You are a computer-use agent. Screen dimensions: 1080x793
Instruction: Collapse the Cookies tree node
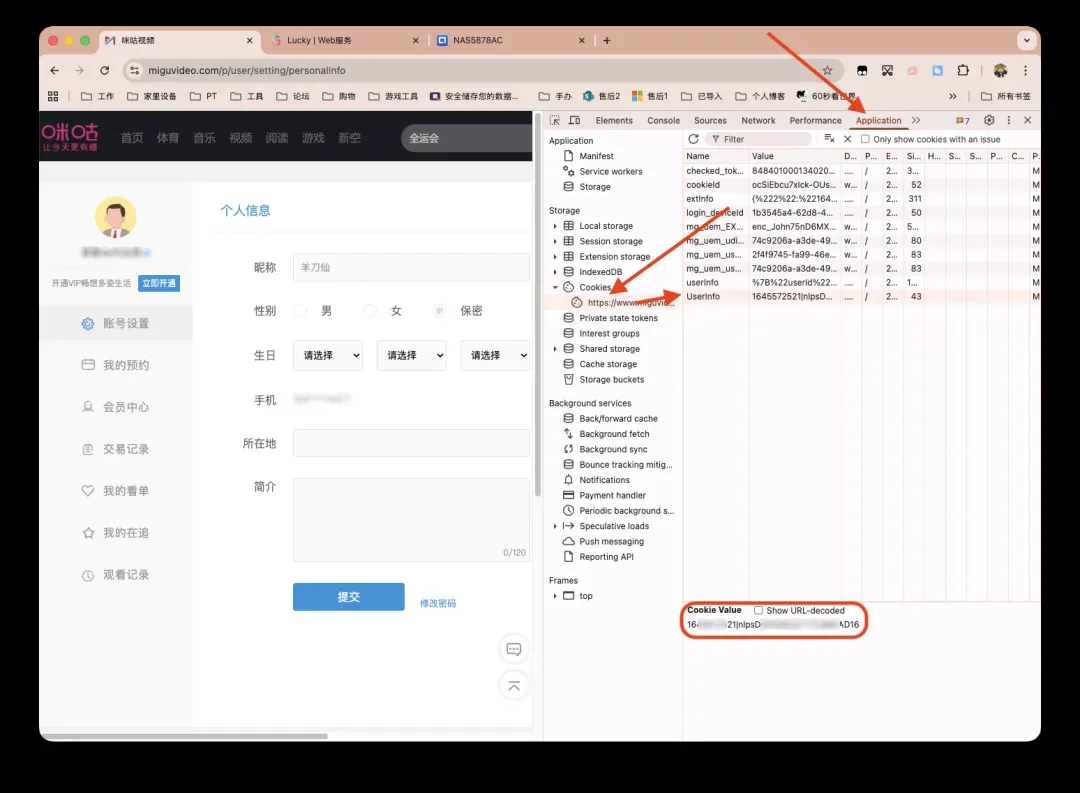pos(555,287)
